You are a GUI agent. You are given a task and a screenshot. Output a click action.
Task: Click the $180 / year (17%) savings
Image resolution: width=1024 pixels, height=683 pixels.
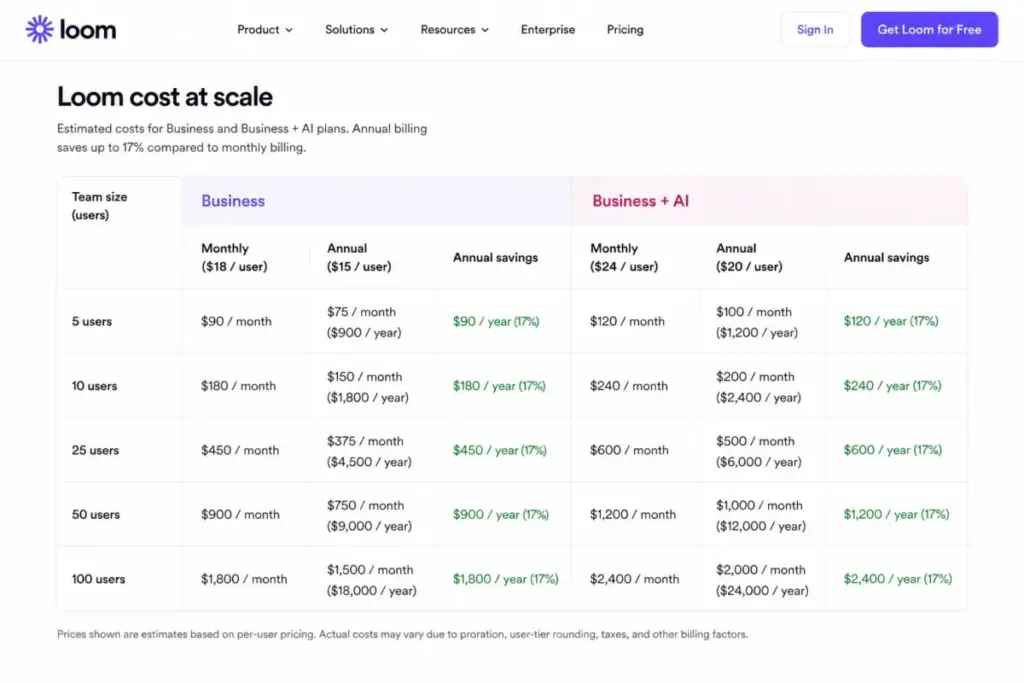point(499,386)
